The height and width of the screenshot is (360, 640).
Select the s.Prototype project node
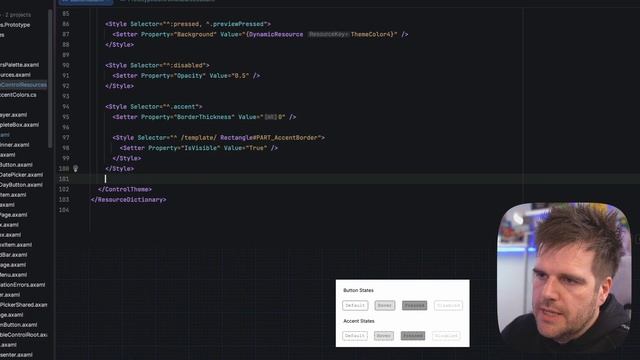click(x=15, y=25)
